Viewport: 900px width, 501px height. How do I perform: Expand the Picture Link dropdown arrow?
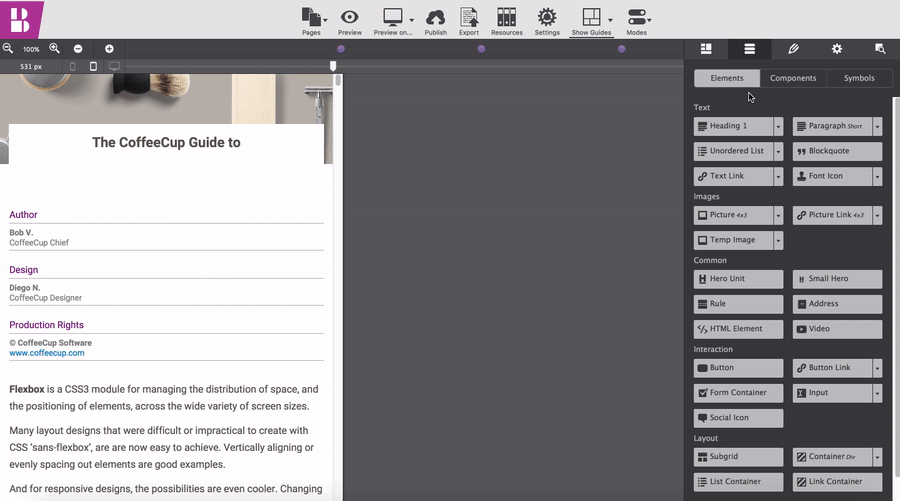point(877,215)
